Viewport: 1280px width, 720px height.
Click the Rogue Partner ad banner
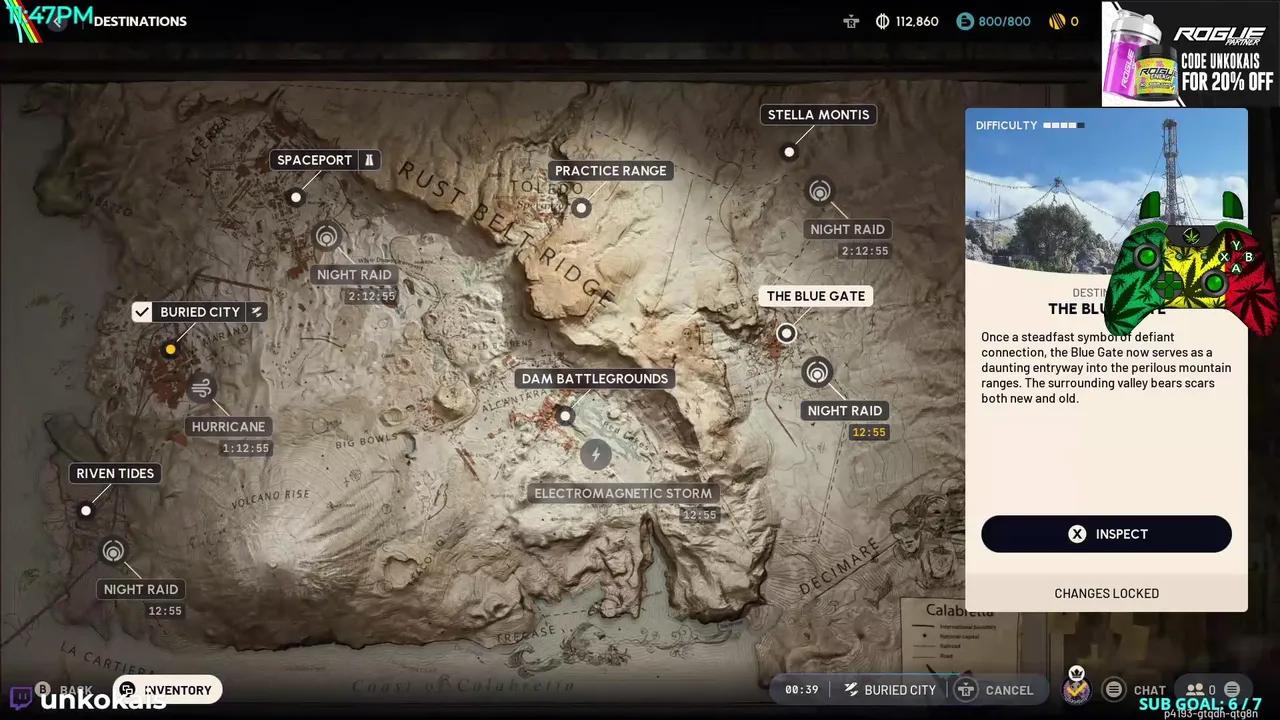pos(1190,54)
